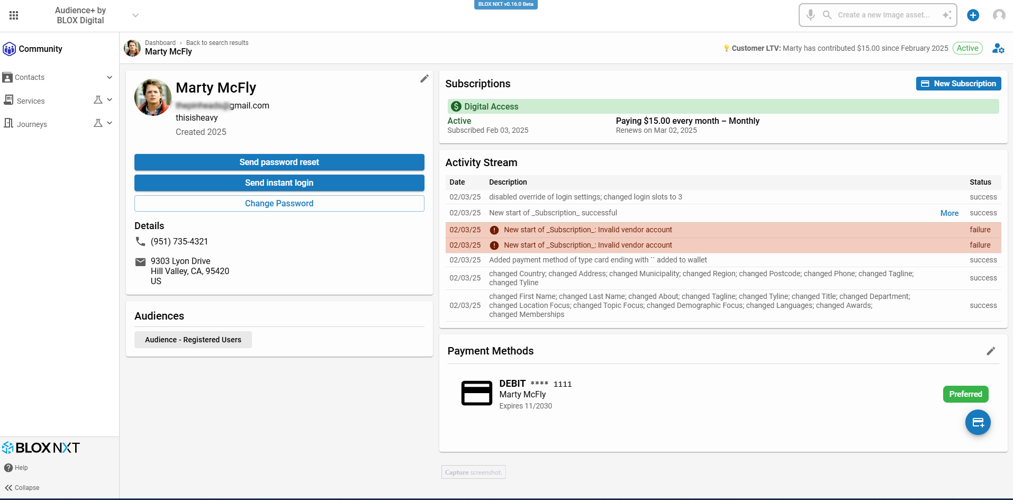The width and height of the screenshot is (1013, 500).
Task: Open the user account avatar menu
Action: pyautogui.click(x=999, y=15)
